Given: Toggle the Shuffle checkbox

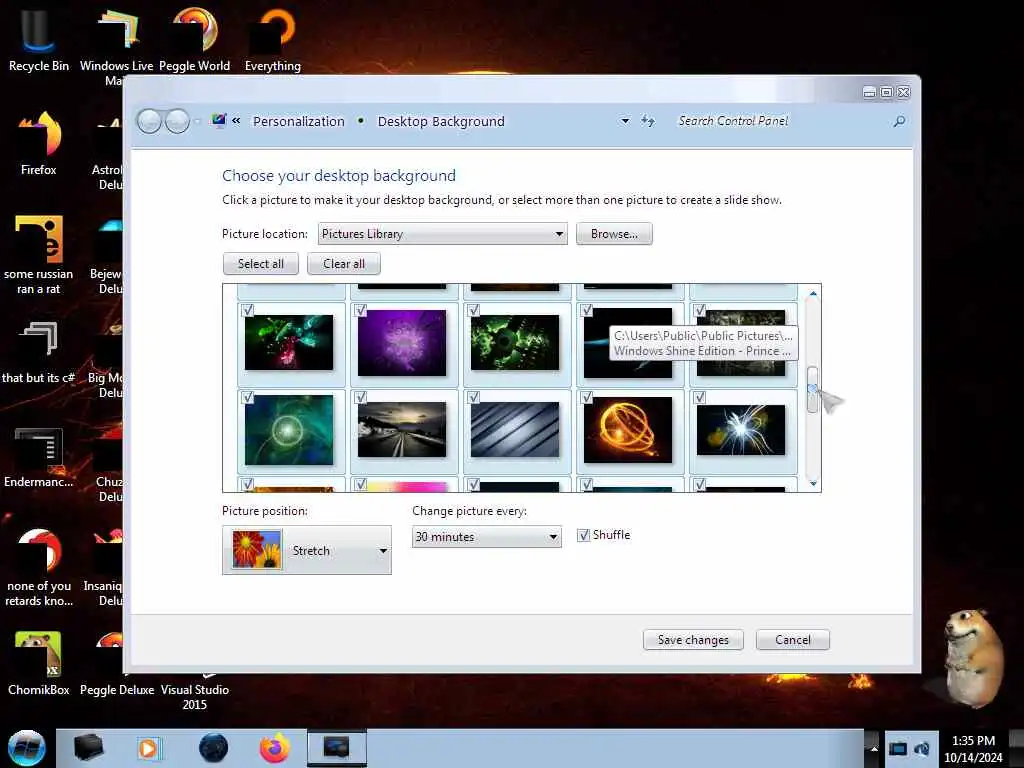Looking at the screenshot, I should pyautogui.click(x=583, y=536).
